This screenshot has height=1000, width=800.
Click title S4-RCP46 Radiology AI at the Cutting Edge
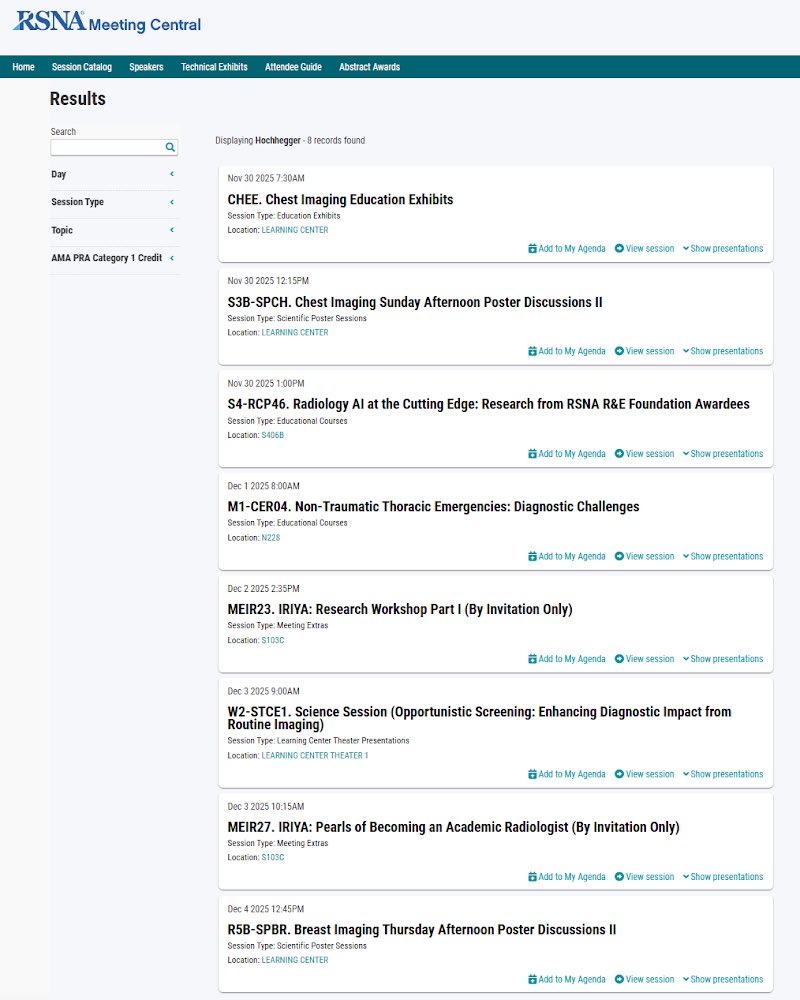click(489, 404)
